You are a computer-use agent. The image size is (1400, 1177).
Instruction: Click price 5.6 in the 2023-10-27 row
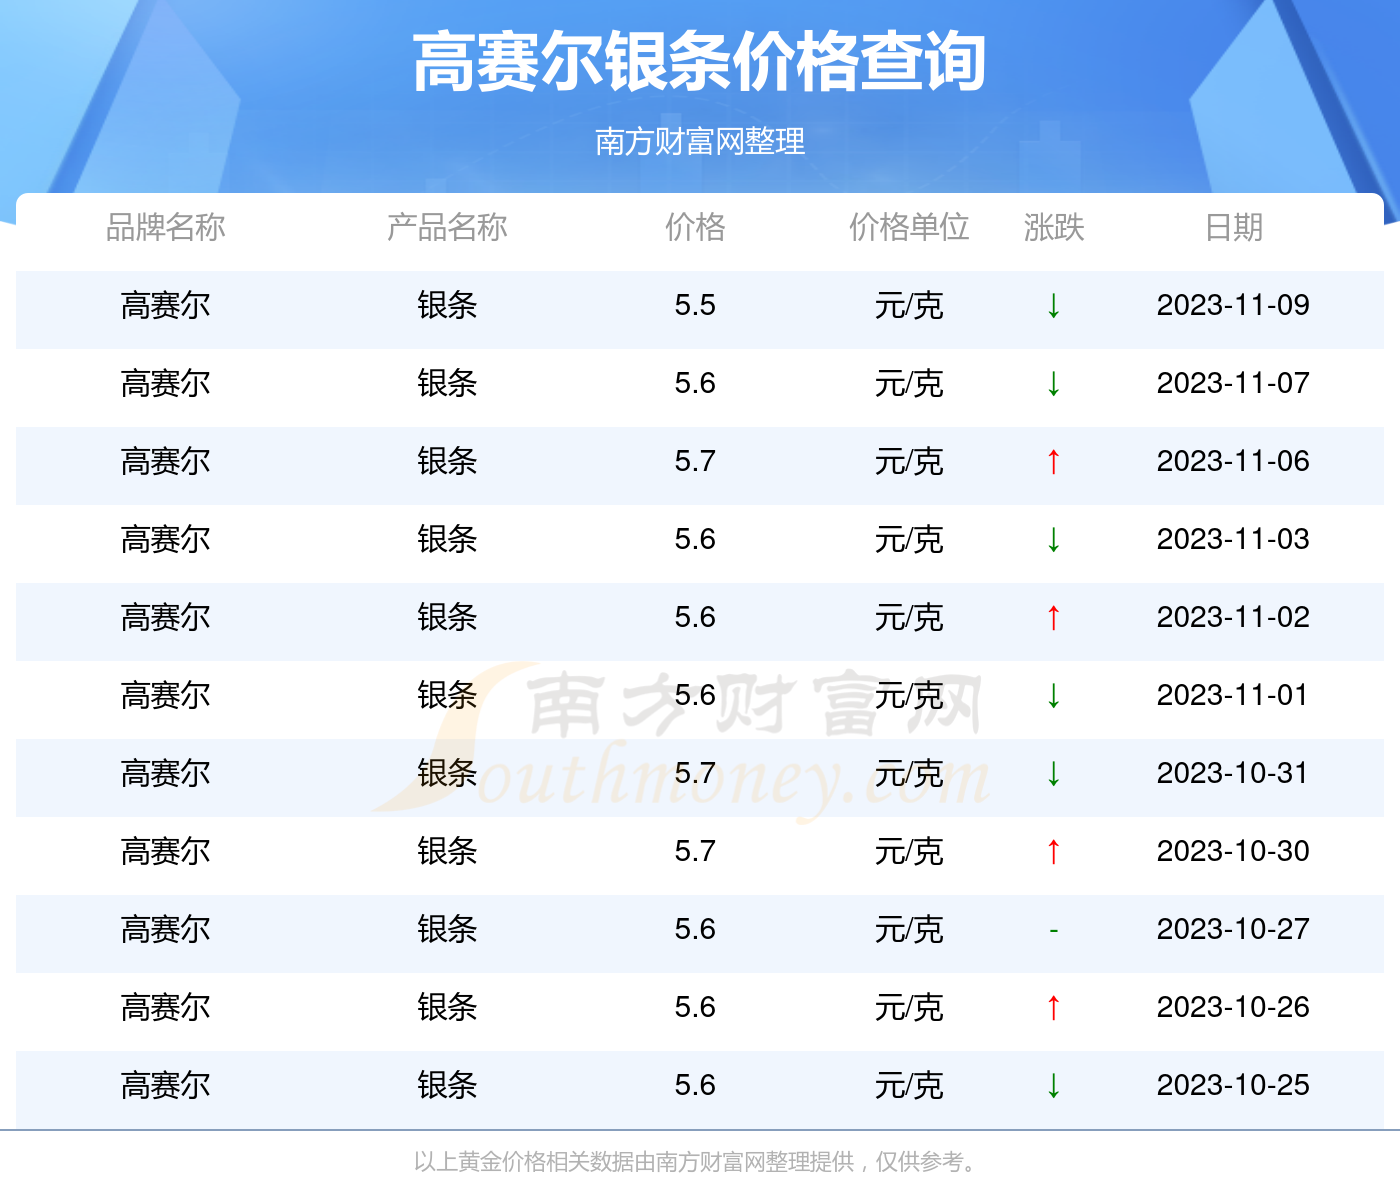(x=695, y=929)
